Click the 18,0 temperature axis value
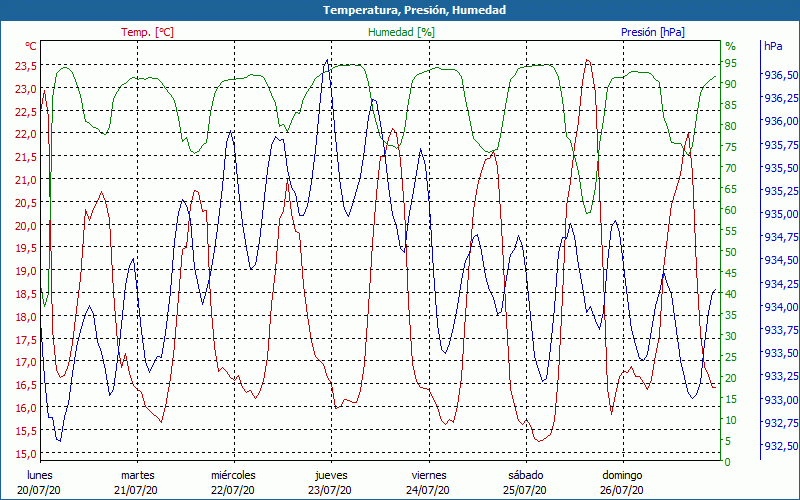The height and width of the screenshot is (500, 800). point(25,316)
